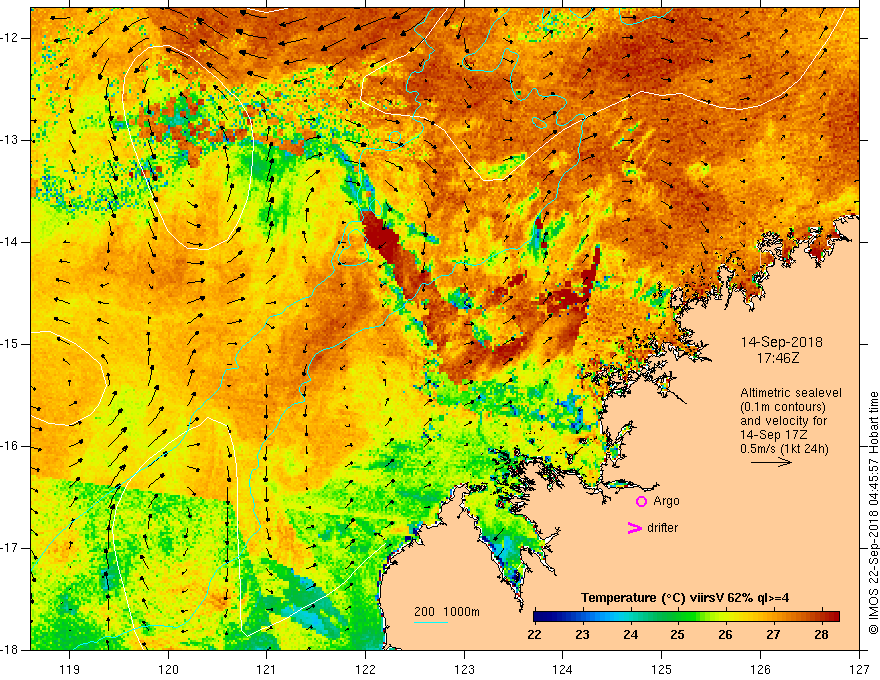
Task: Click the '120' longitude axis label
Action: click(x=168, y=669)
